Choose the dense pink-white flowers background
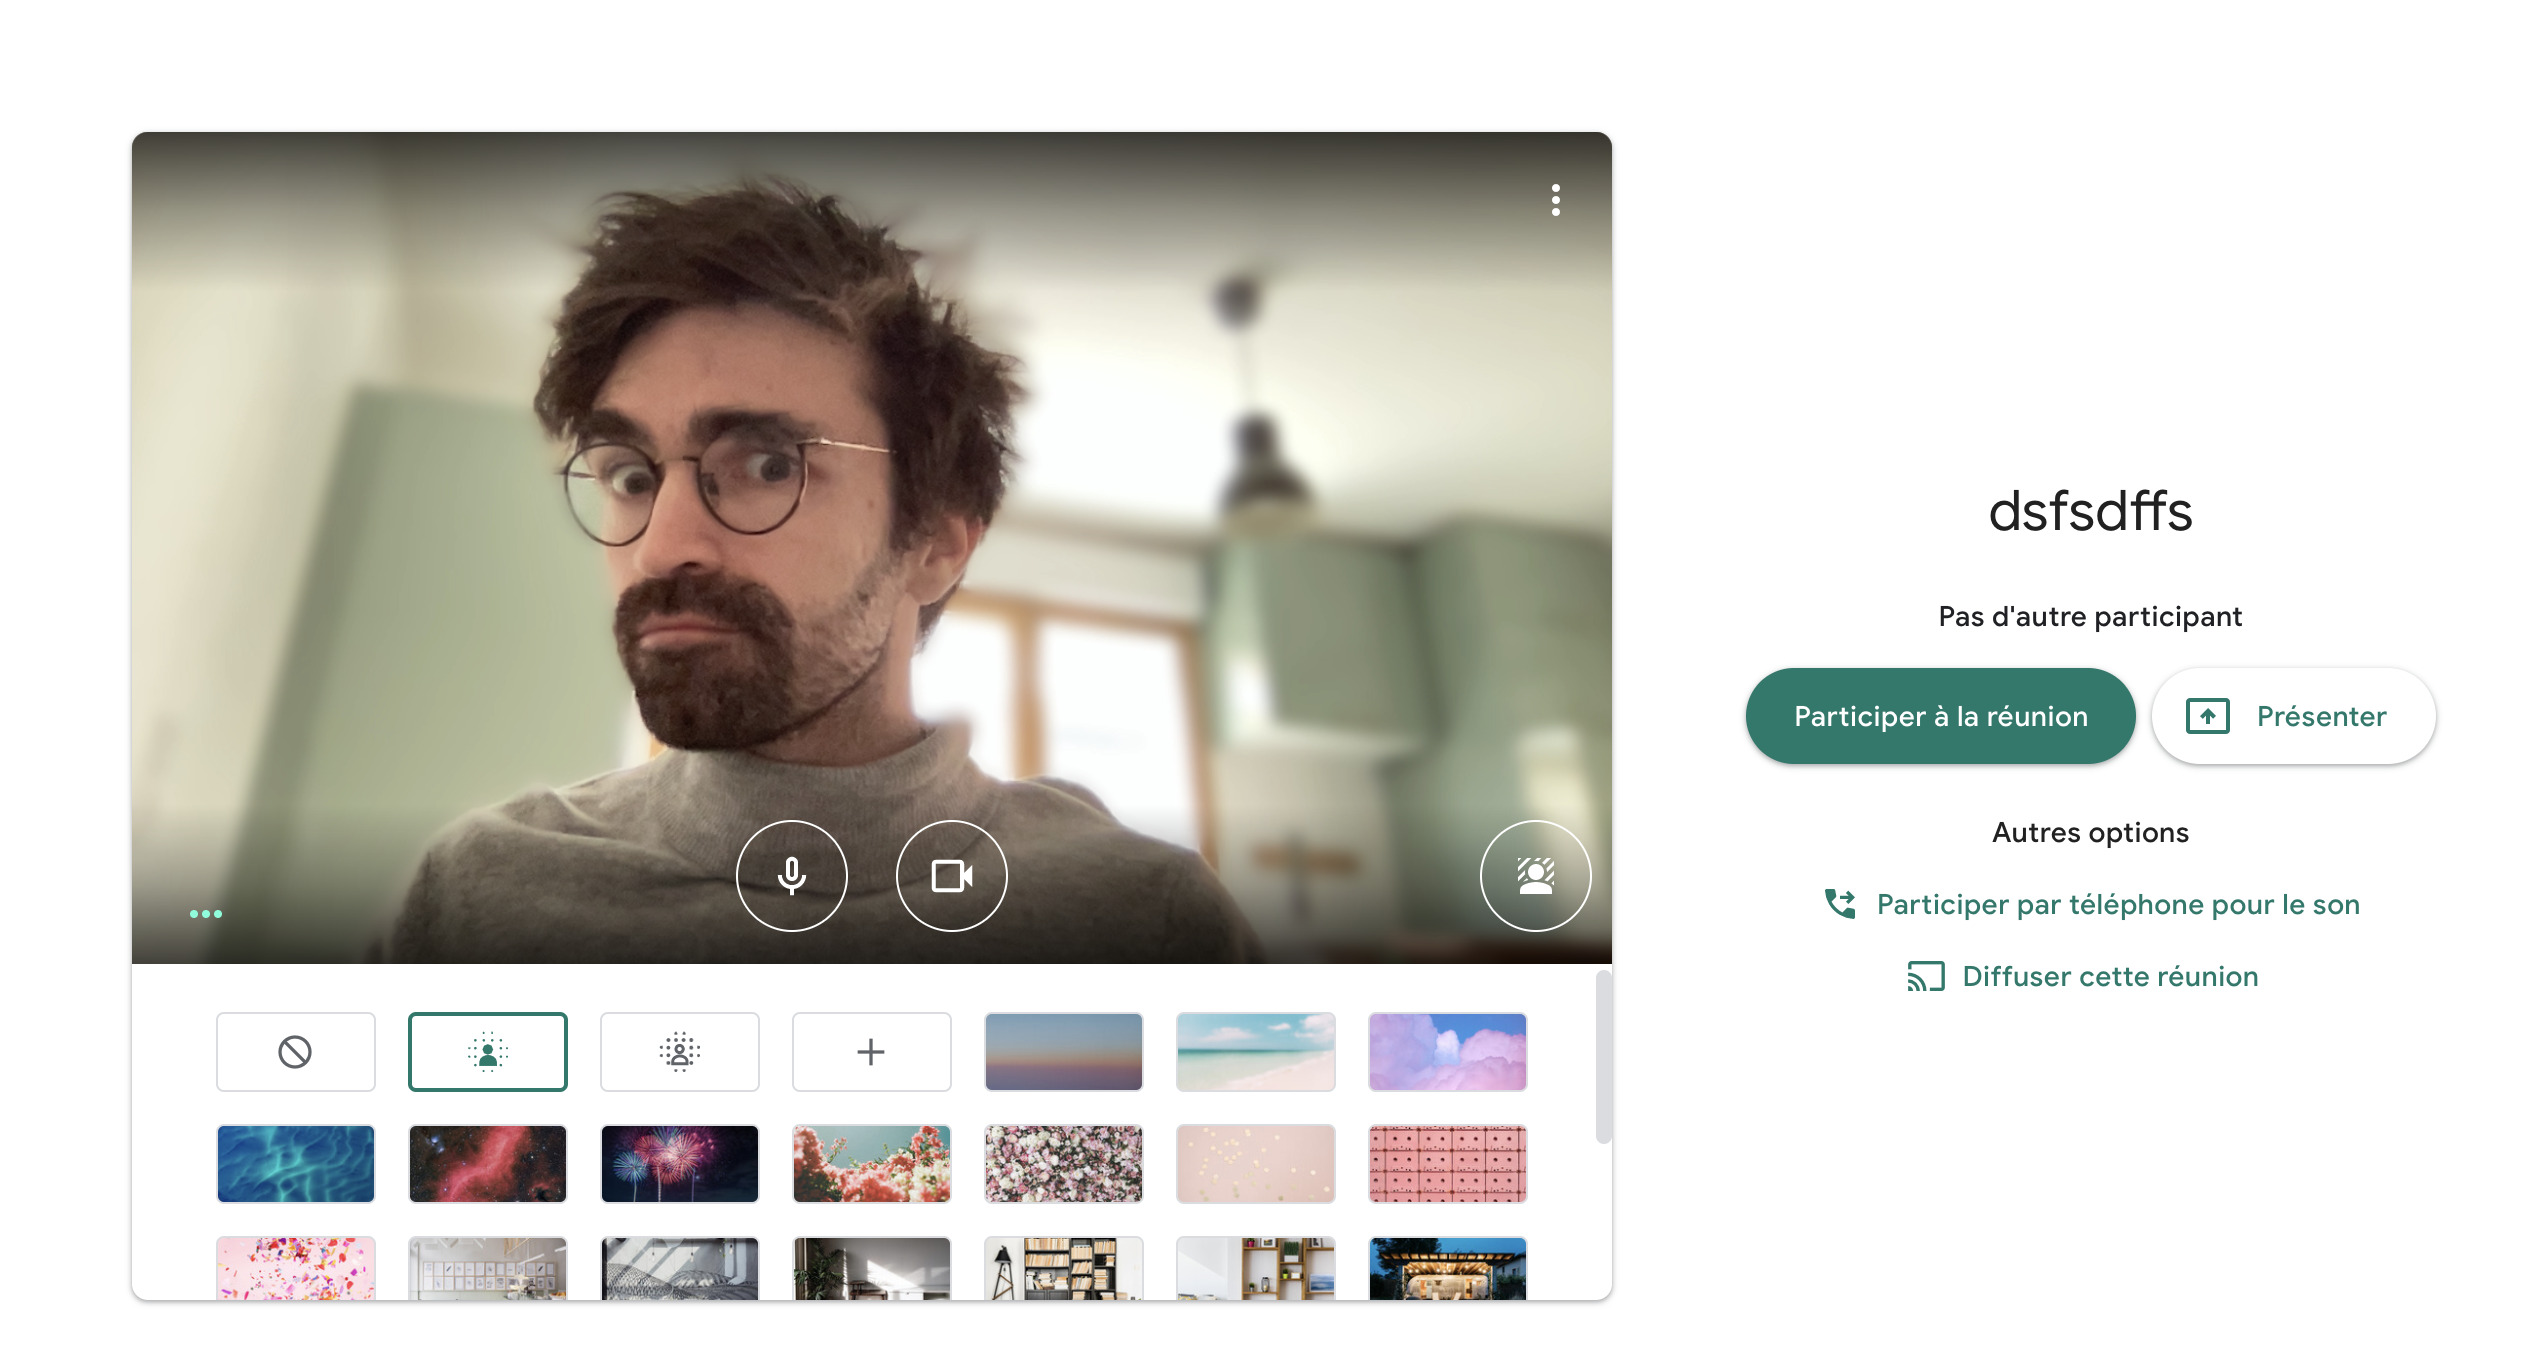 (x=1064, y=1164)
